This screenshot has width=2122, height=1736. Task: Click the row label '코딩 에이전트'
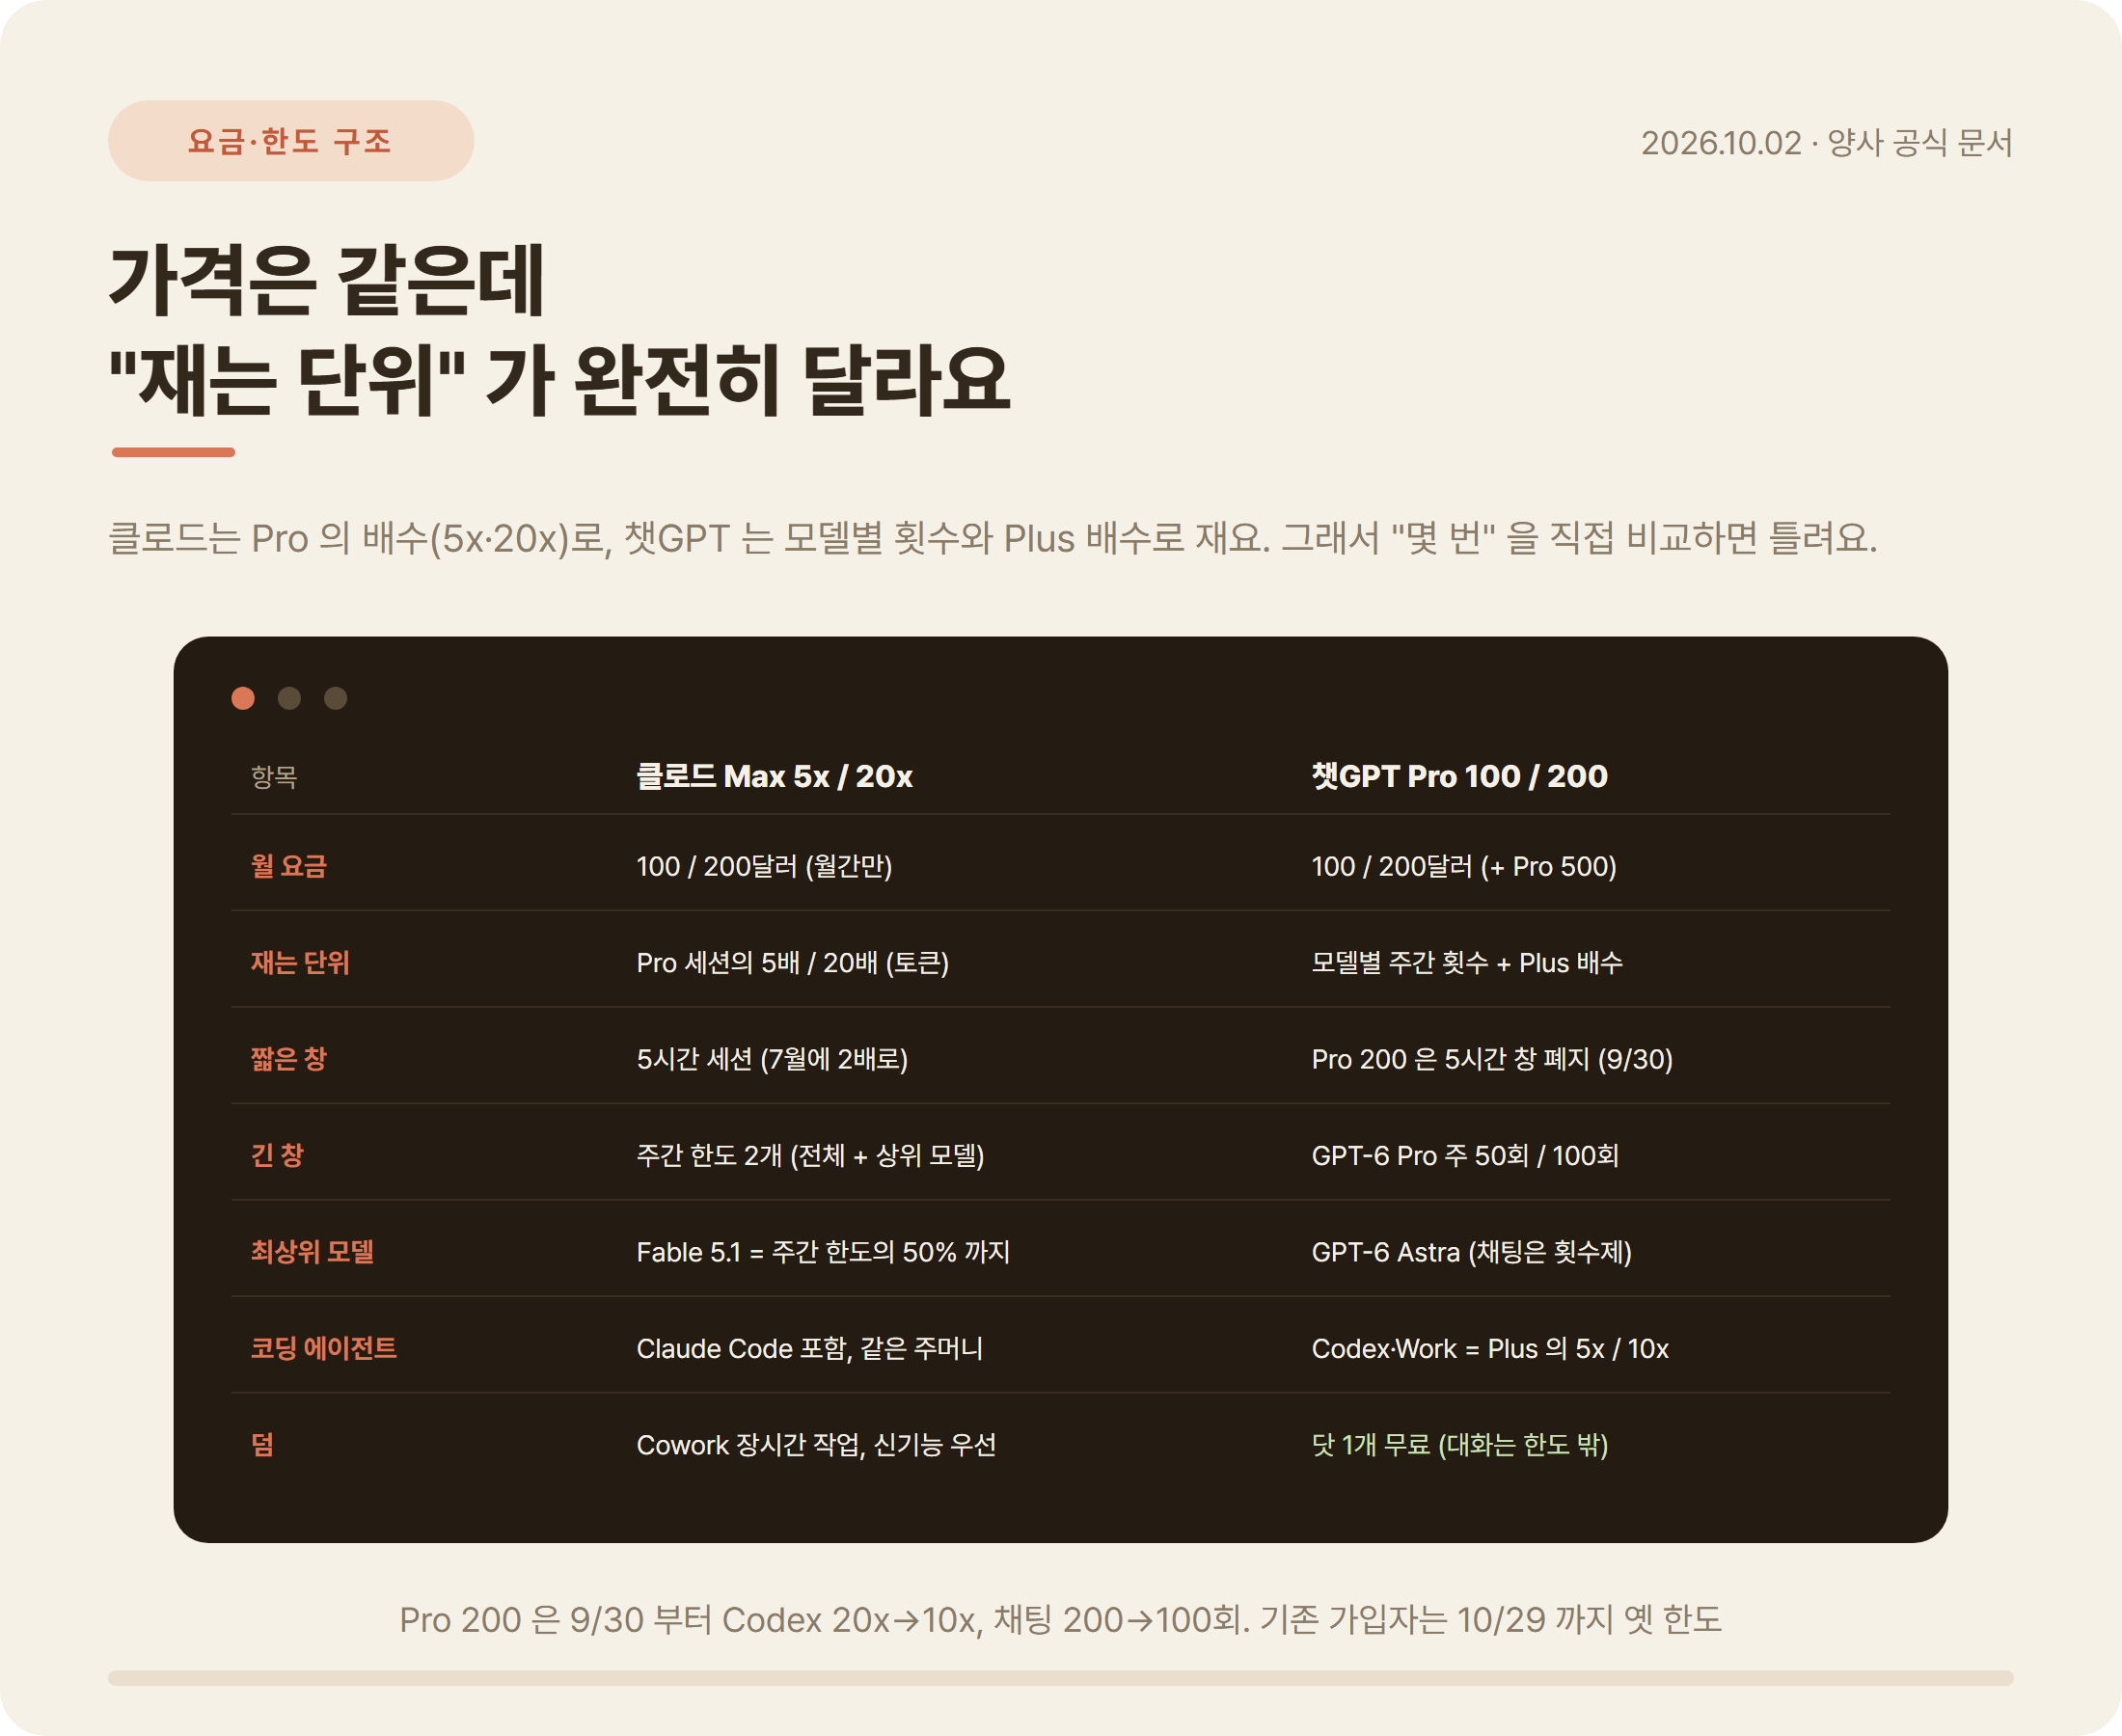[323, 1348]
